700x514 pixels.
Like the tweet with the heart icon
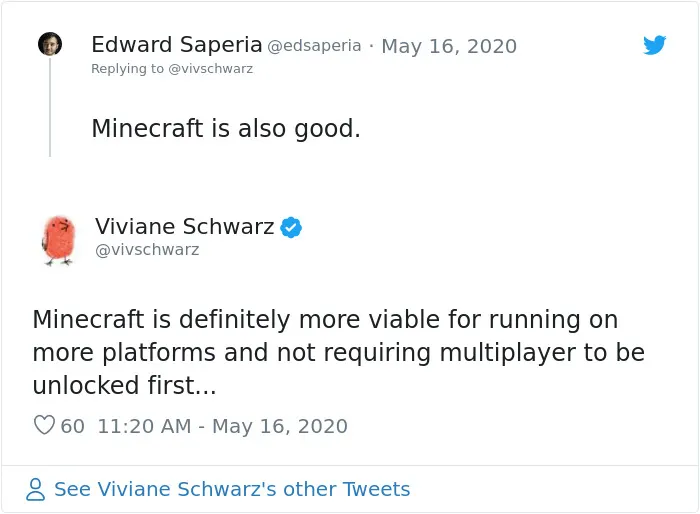click(44, 425)
